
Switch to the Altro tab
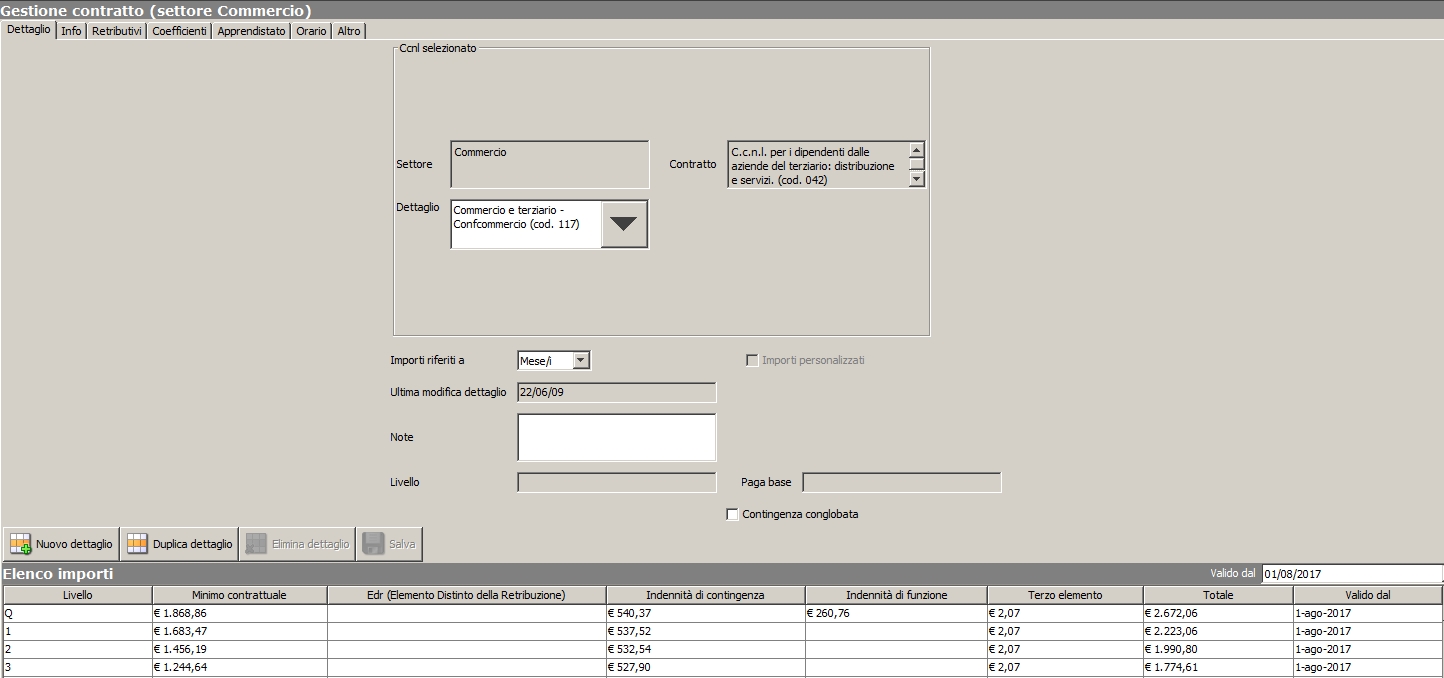(349, 31)
